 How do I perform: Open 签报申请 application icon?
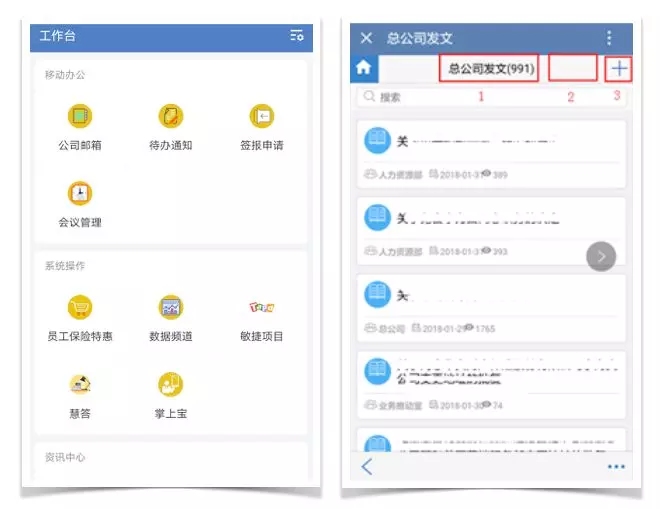click(262, 116)
